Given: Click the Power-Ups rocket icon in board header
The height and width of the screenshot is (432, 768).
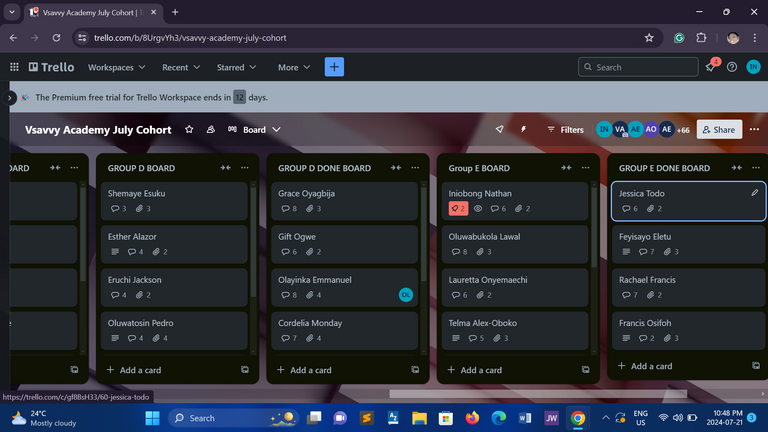Looking at the screenshot, I should (499, 129).
